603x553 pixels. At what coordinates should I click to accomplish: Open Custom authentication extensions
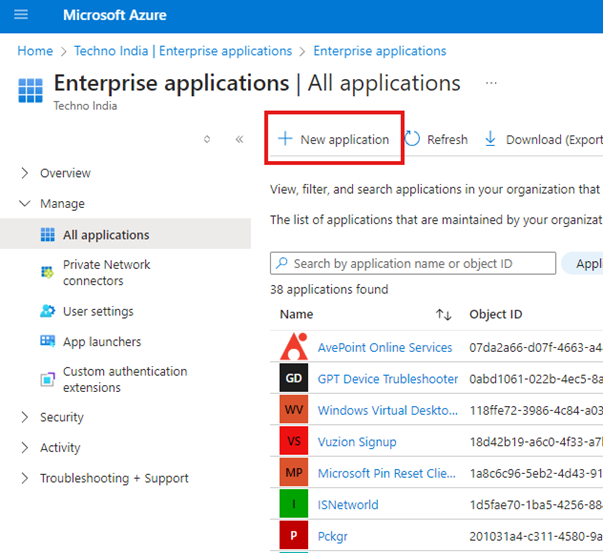coord(125,379)
